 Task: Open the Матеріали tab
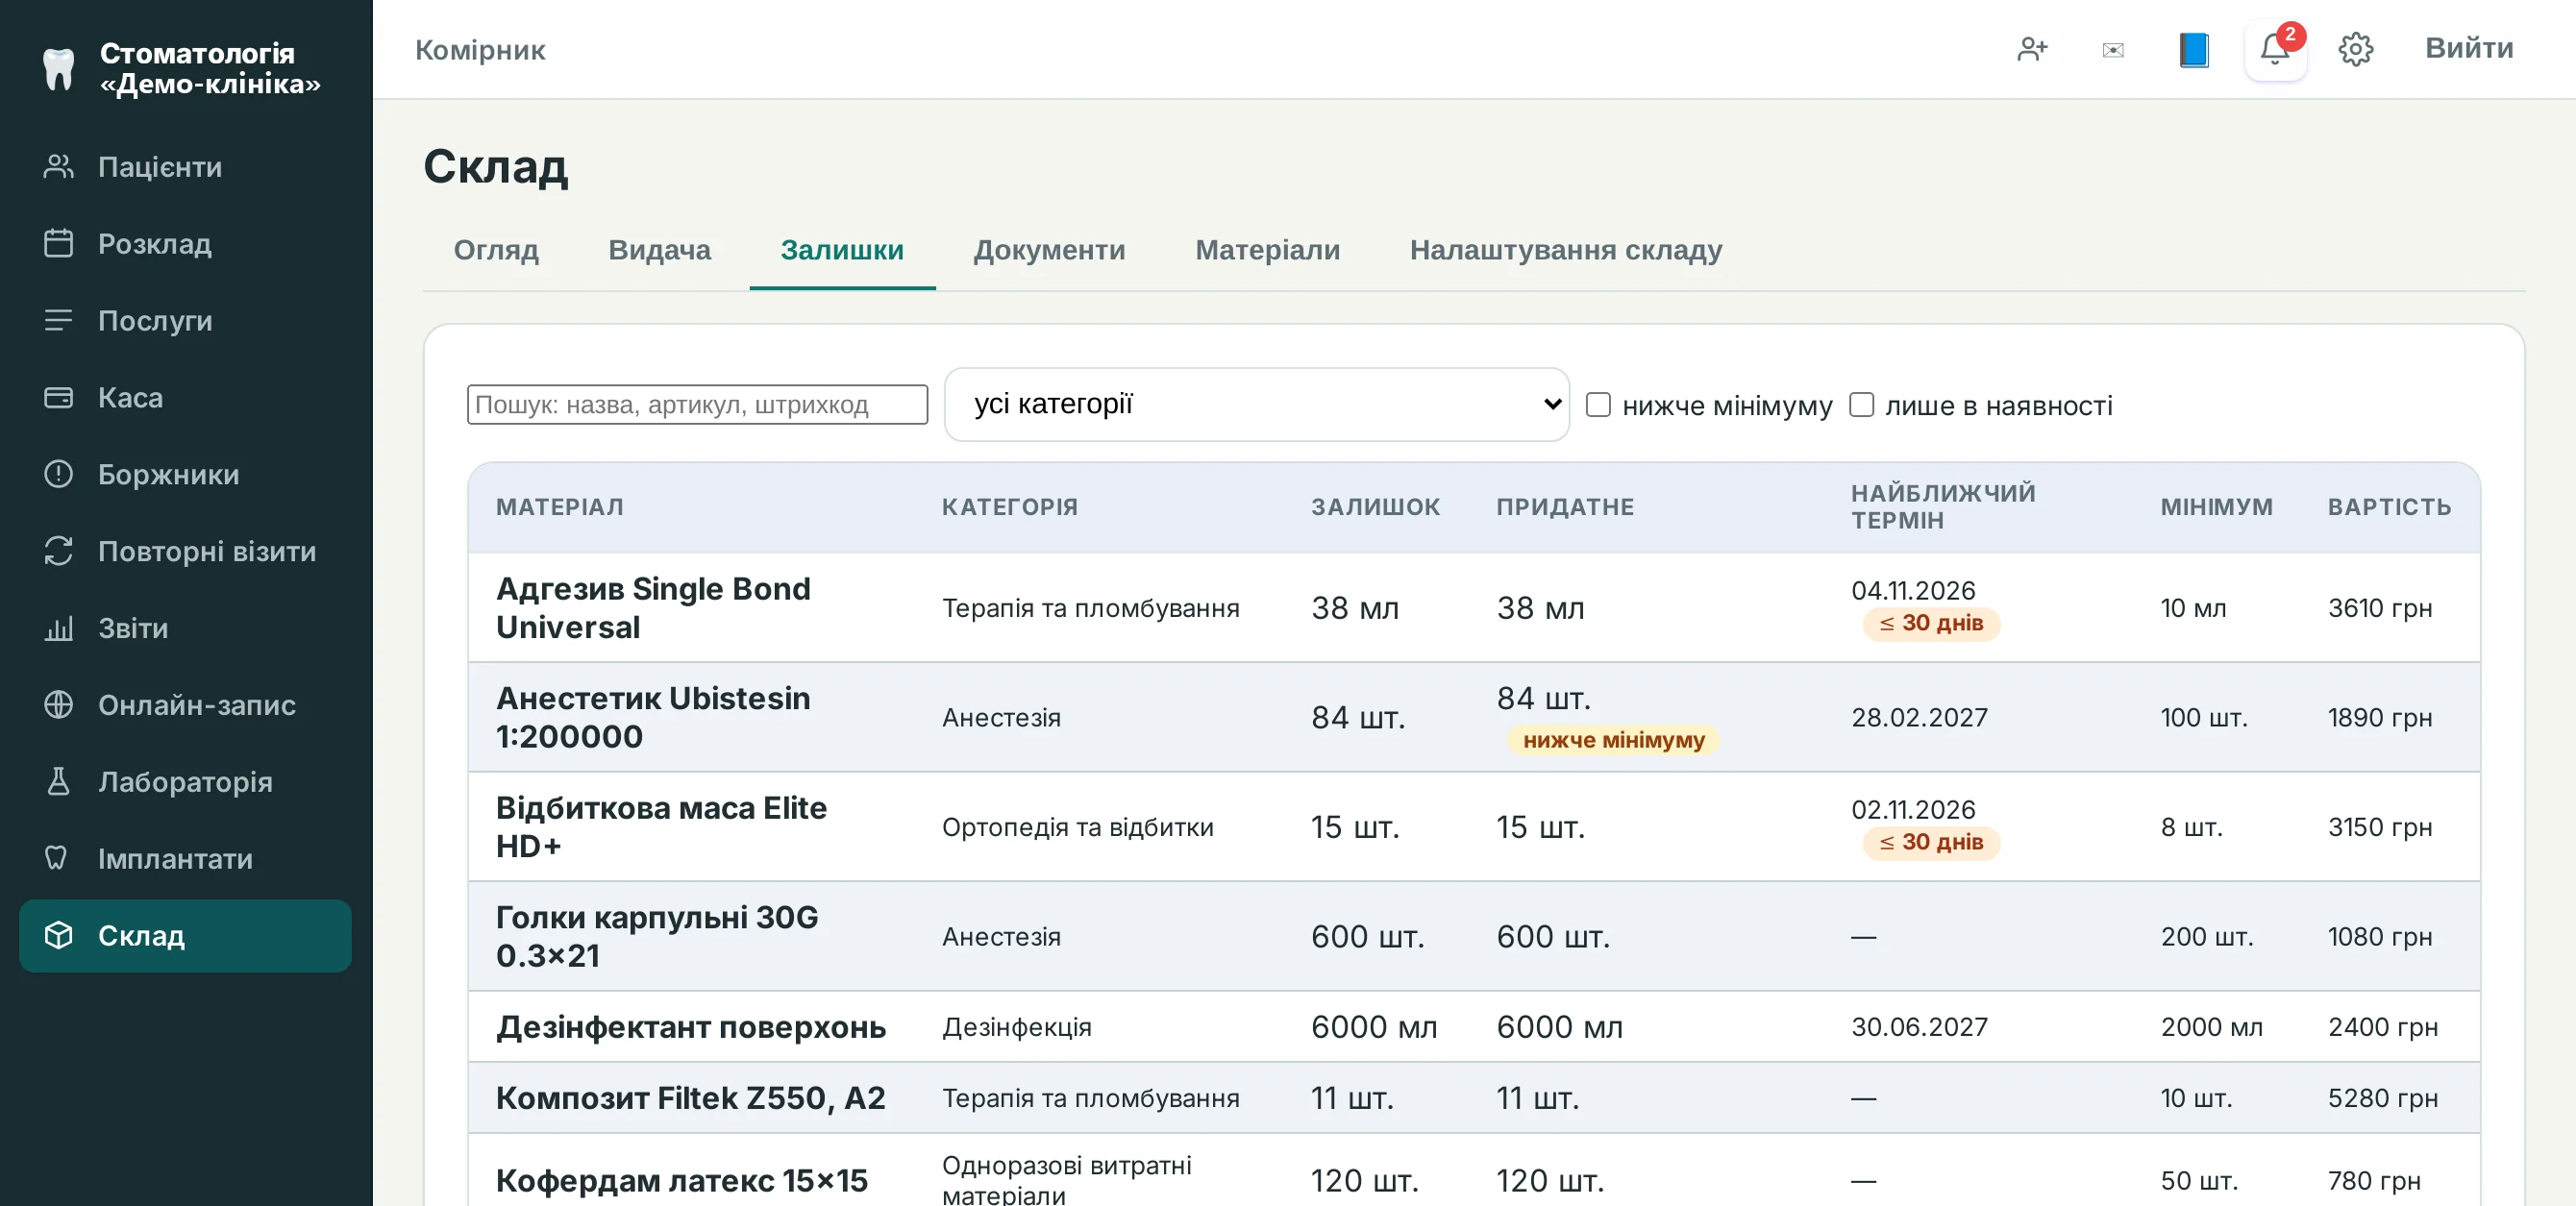[x=1267, y=250]
